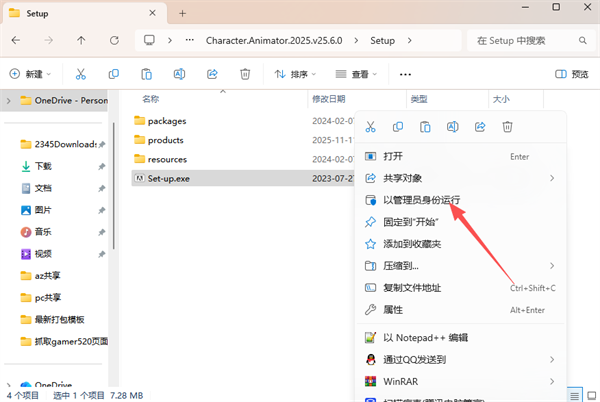Click the Copy icon in the context menu
The width and height of the screenshot is (600, 402).
[398, 127]
